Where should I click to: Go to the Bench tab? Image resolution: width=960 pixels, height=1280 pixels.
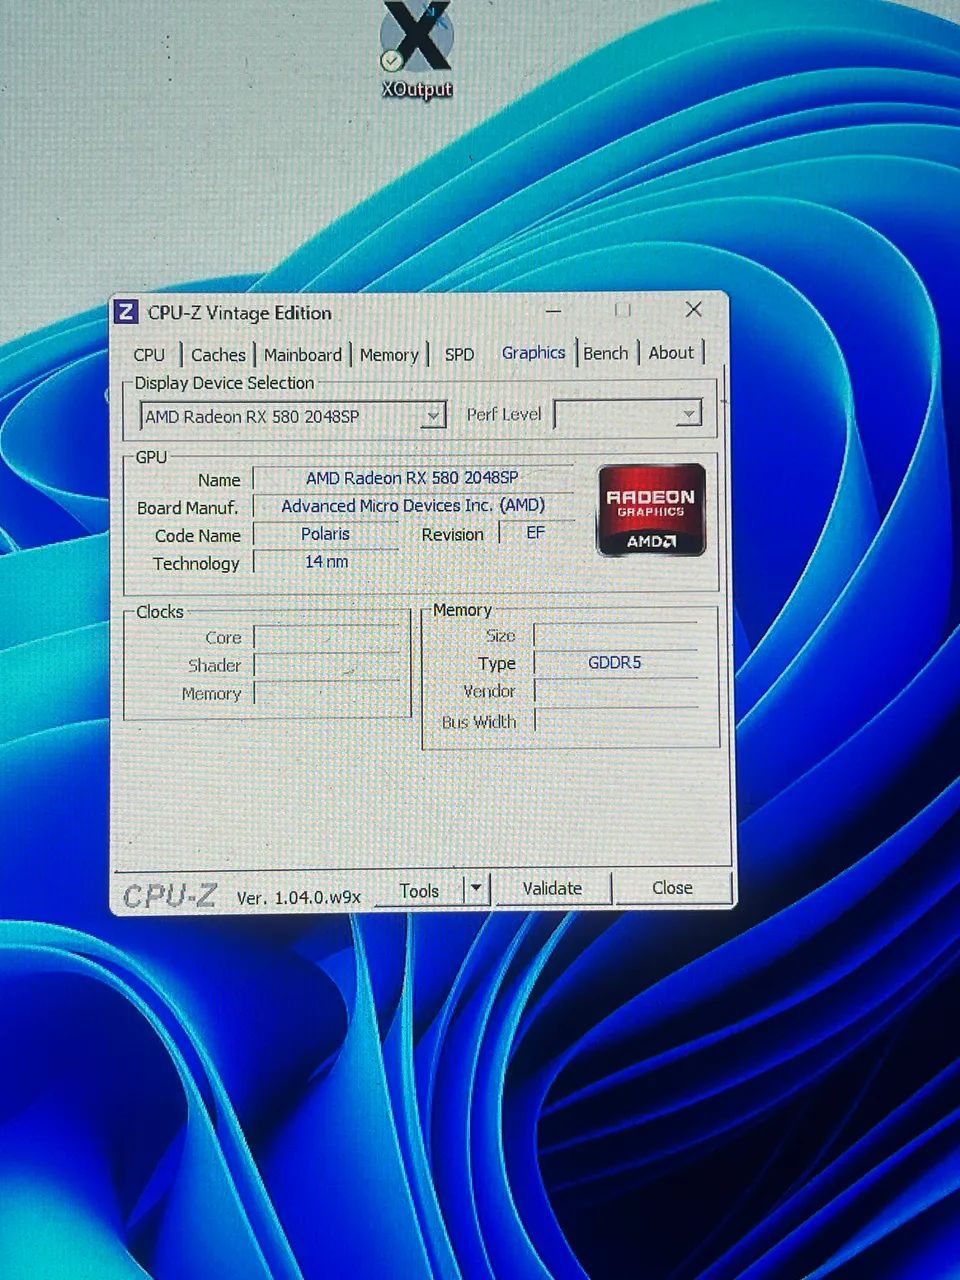click(x=606, y=352)
